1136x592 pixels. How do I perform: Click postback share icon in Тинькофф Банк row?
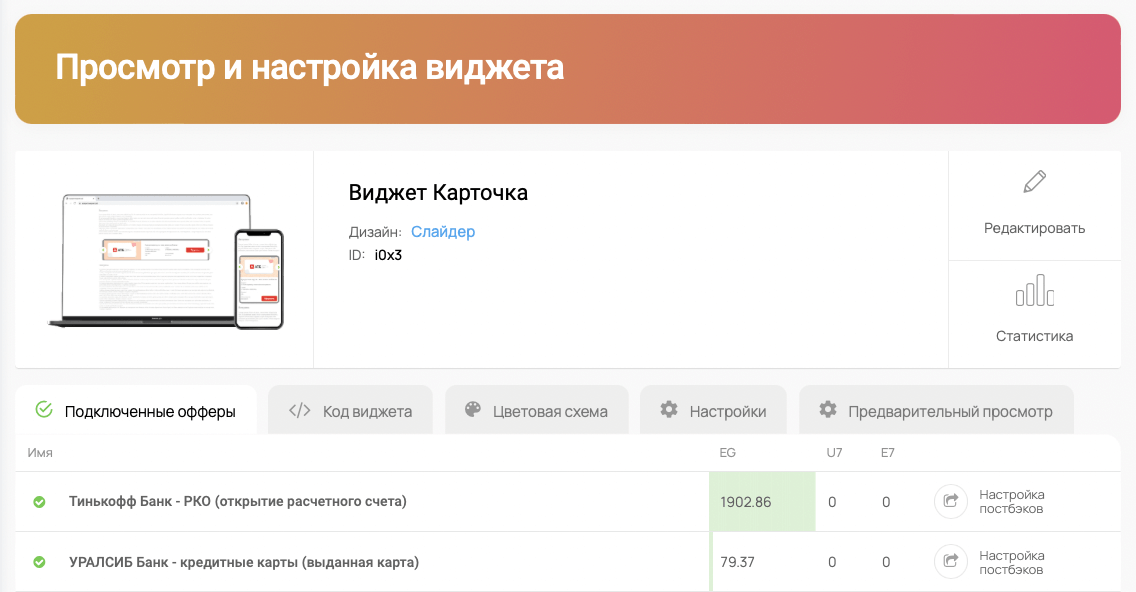coord(951,501)
